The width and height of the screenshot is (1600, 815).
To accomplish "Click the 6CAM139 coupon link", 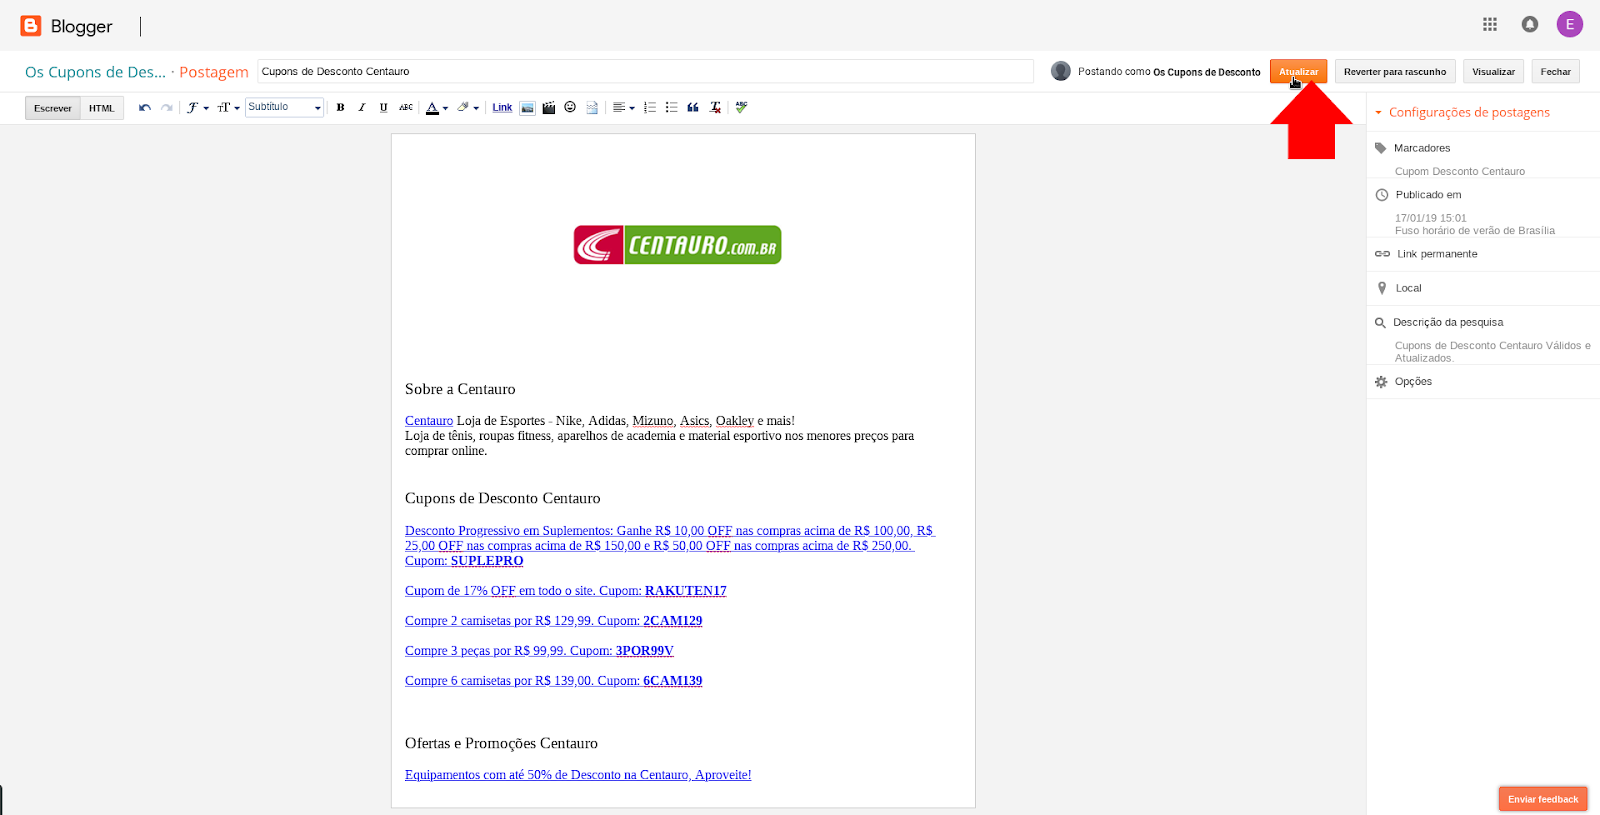I will 672,681.
